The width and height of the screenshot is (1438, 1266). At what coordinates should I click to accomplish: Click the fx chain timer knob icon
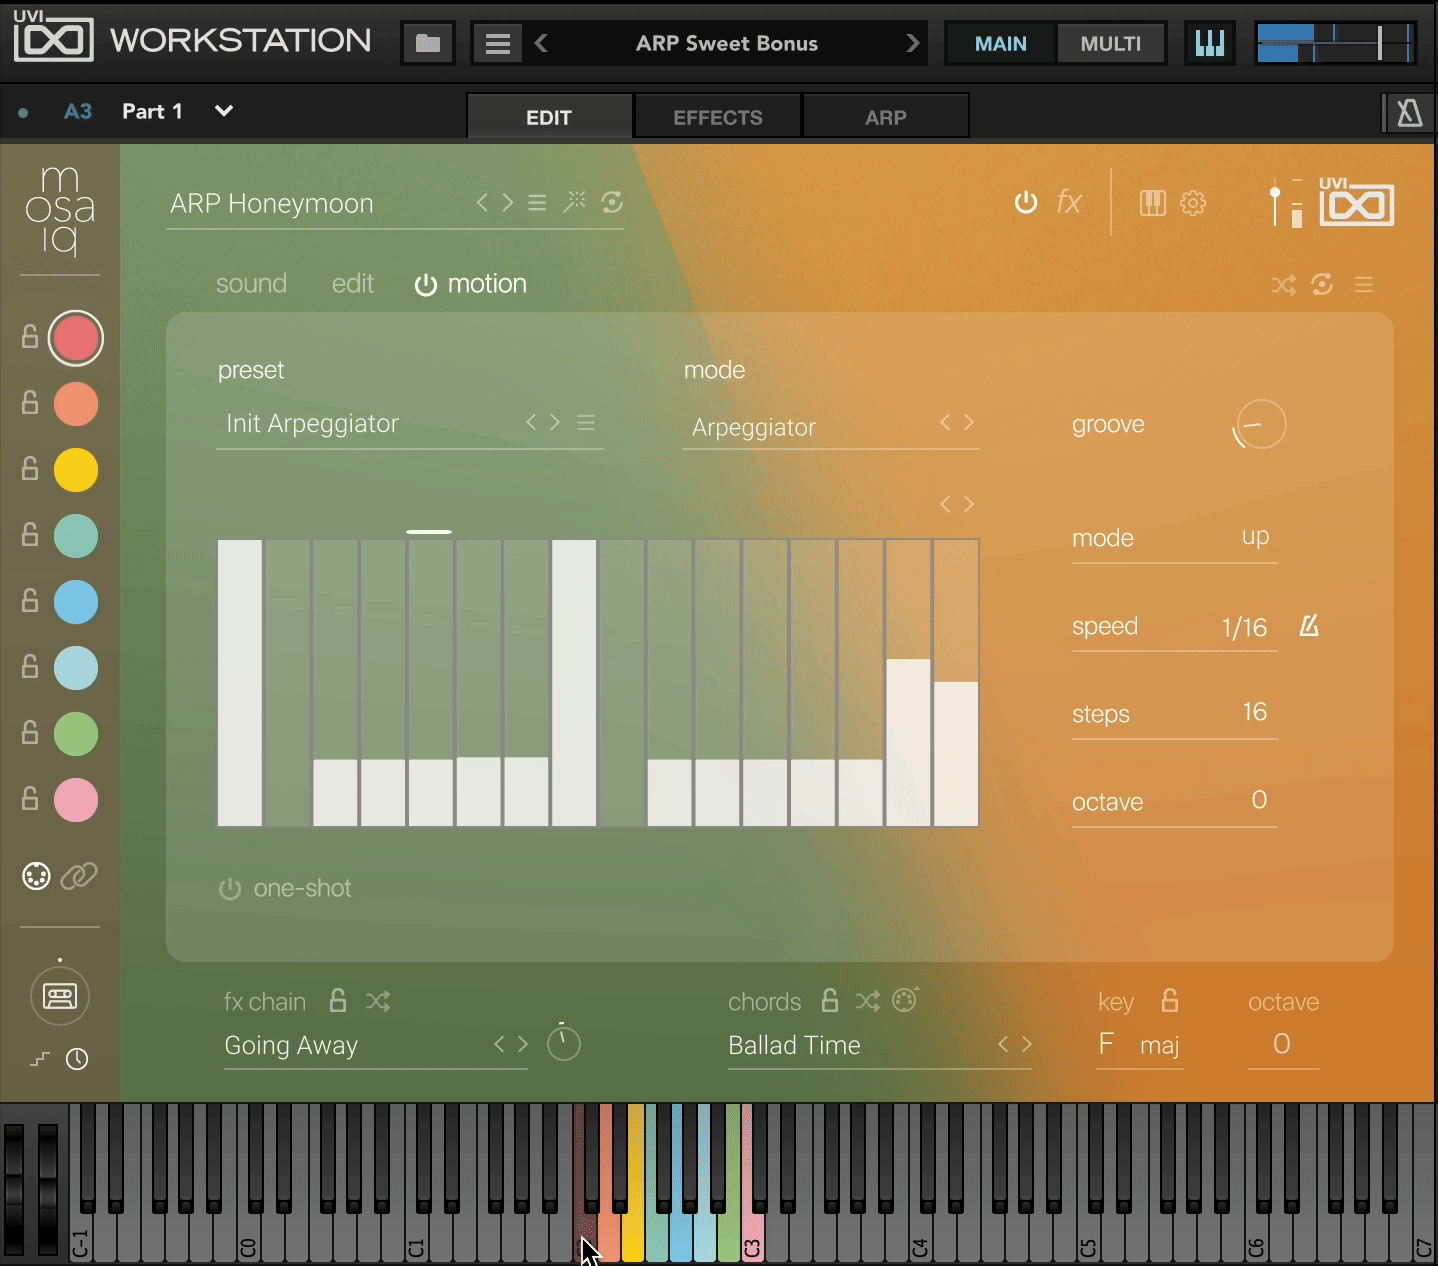coord(564,1043)
